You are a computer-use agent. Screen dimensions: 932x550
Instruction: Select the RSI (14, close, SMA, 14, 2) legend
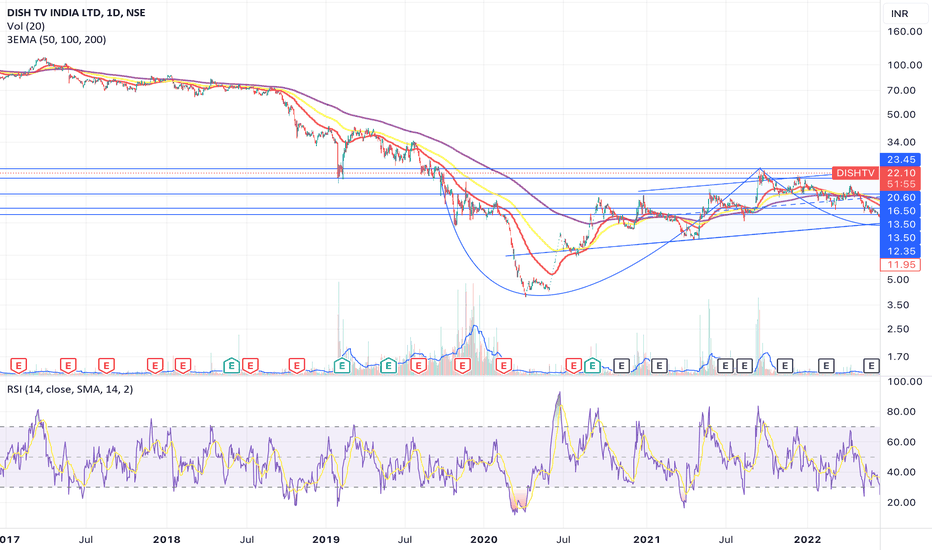click(70, 389)
